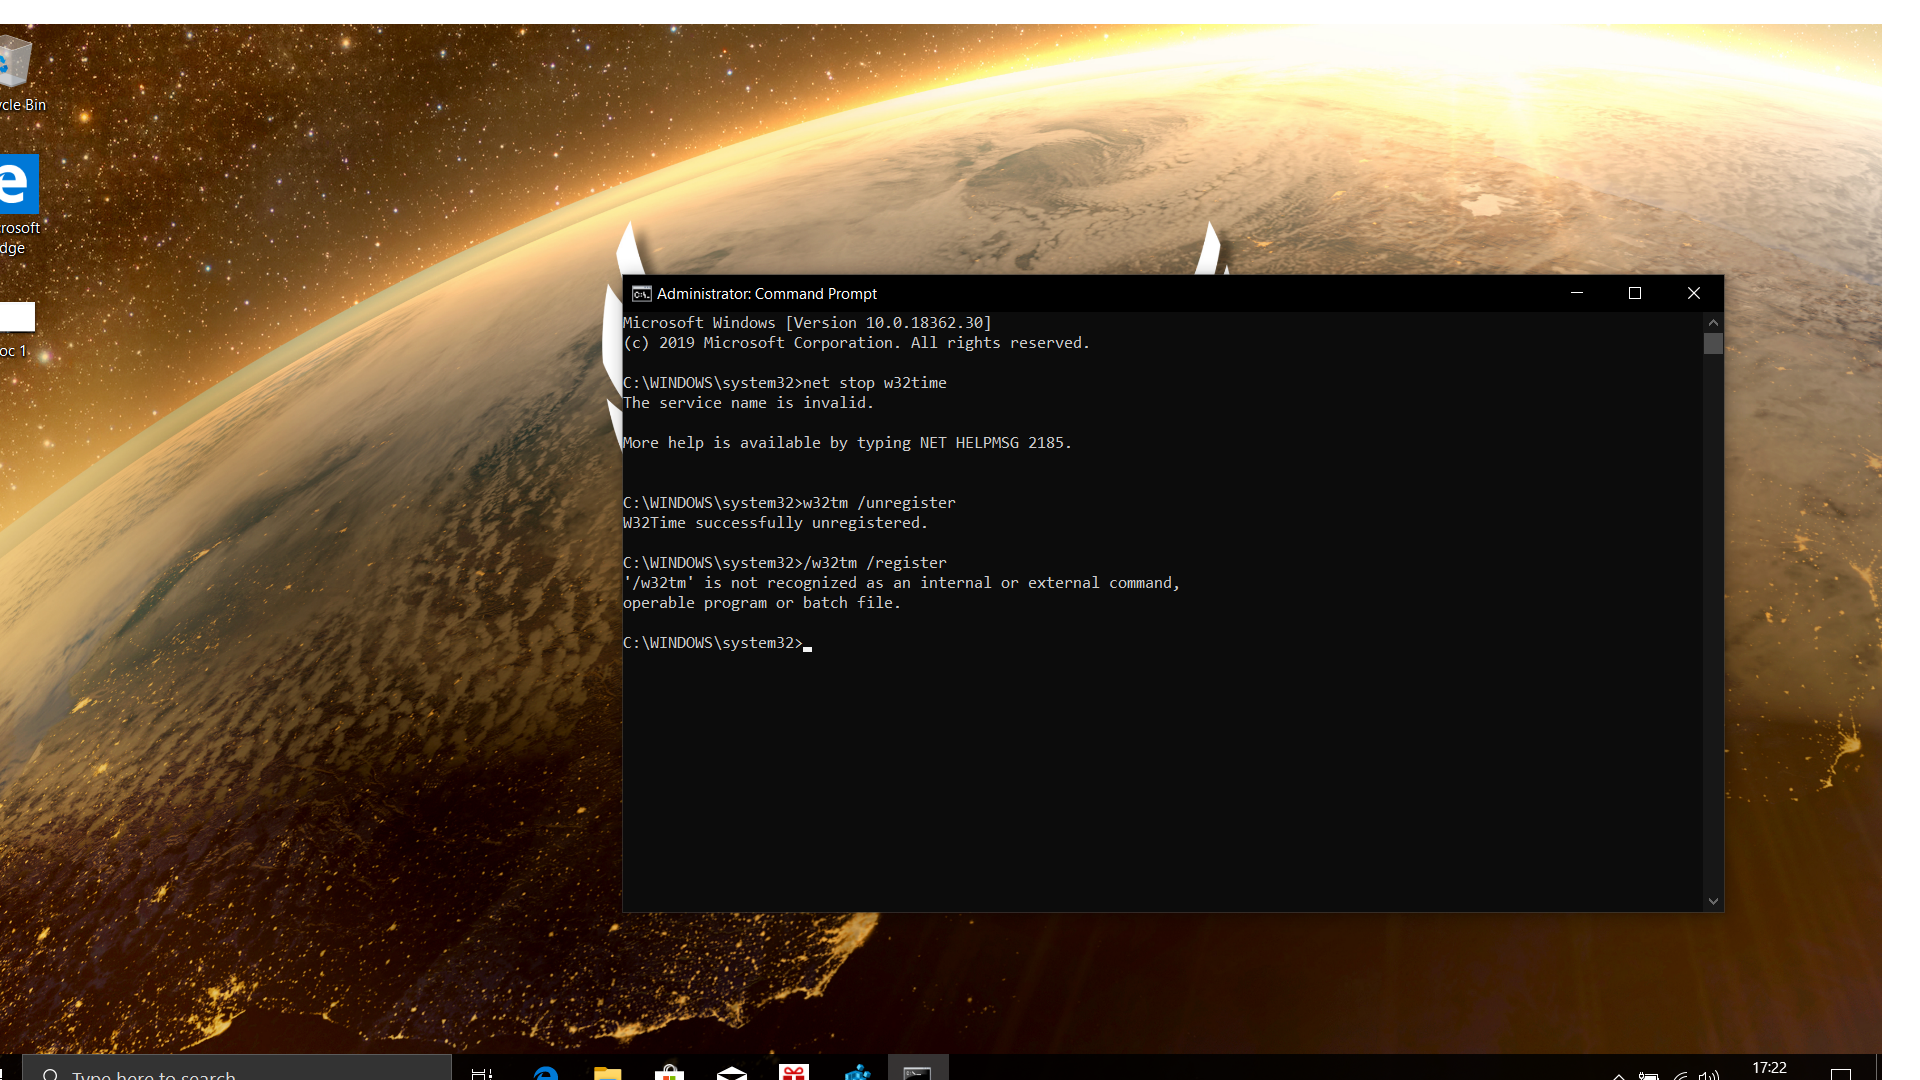Click the 'Administrator: Command Prompt' title text
This screenshot has width=1920, height=1080.
point(767,293)
